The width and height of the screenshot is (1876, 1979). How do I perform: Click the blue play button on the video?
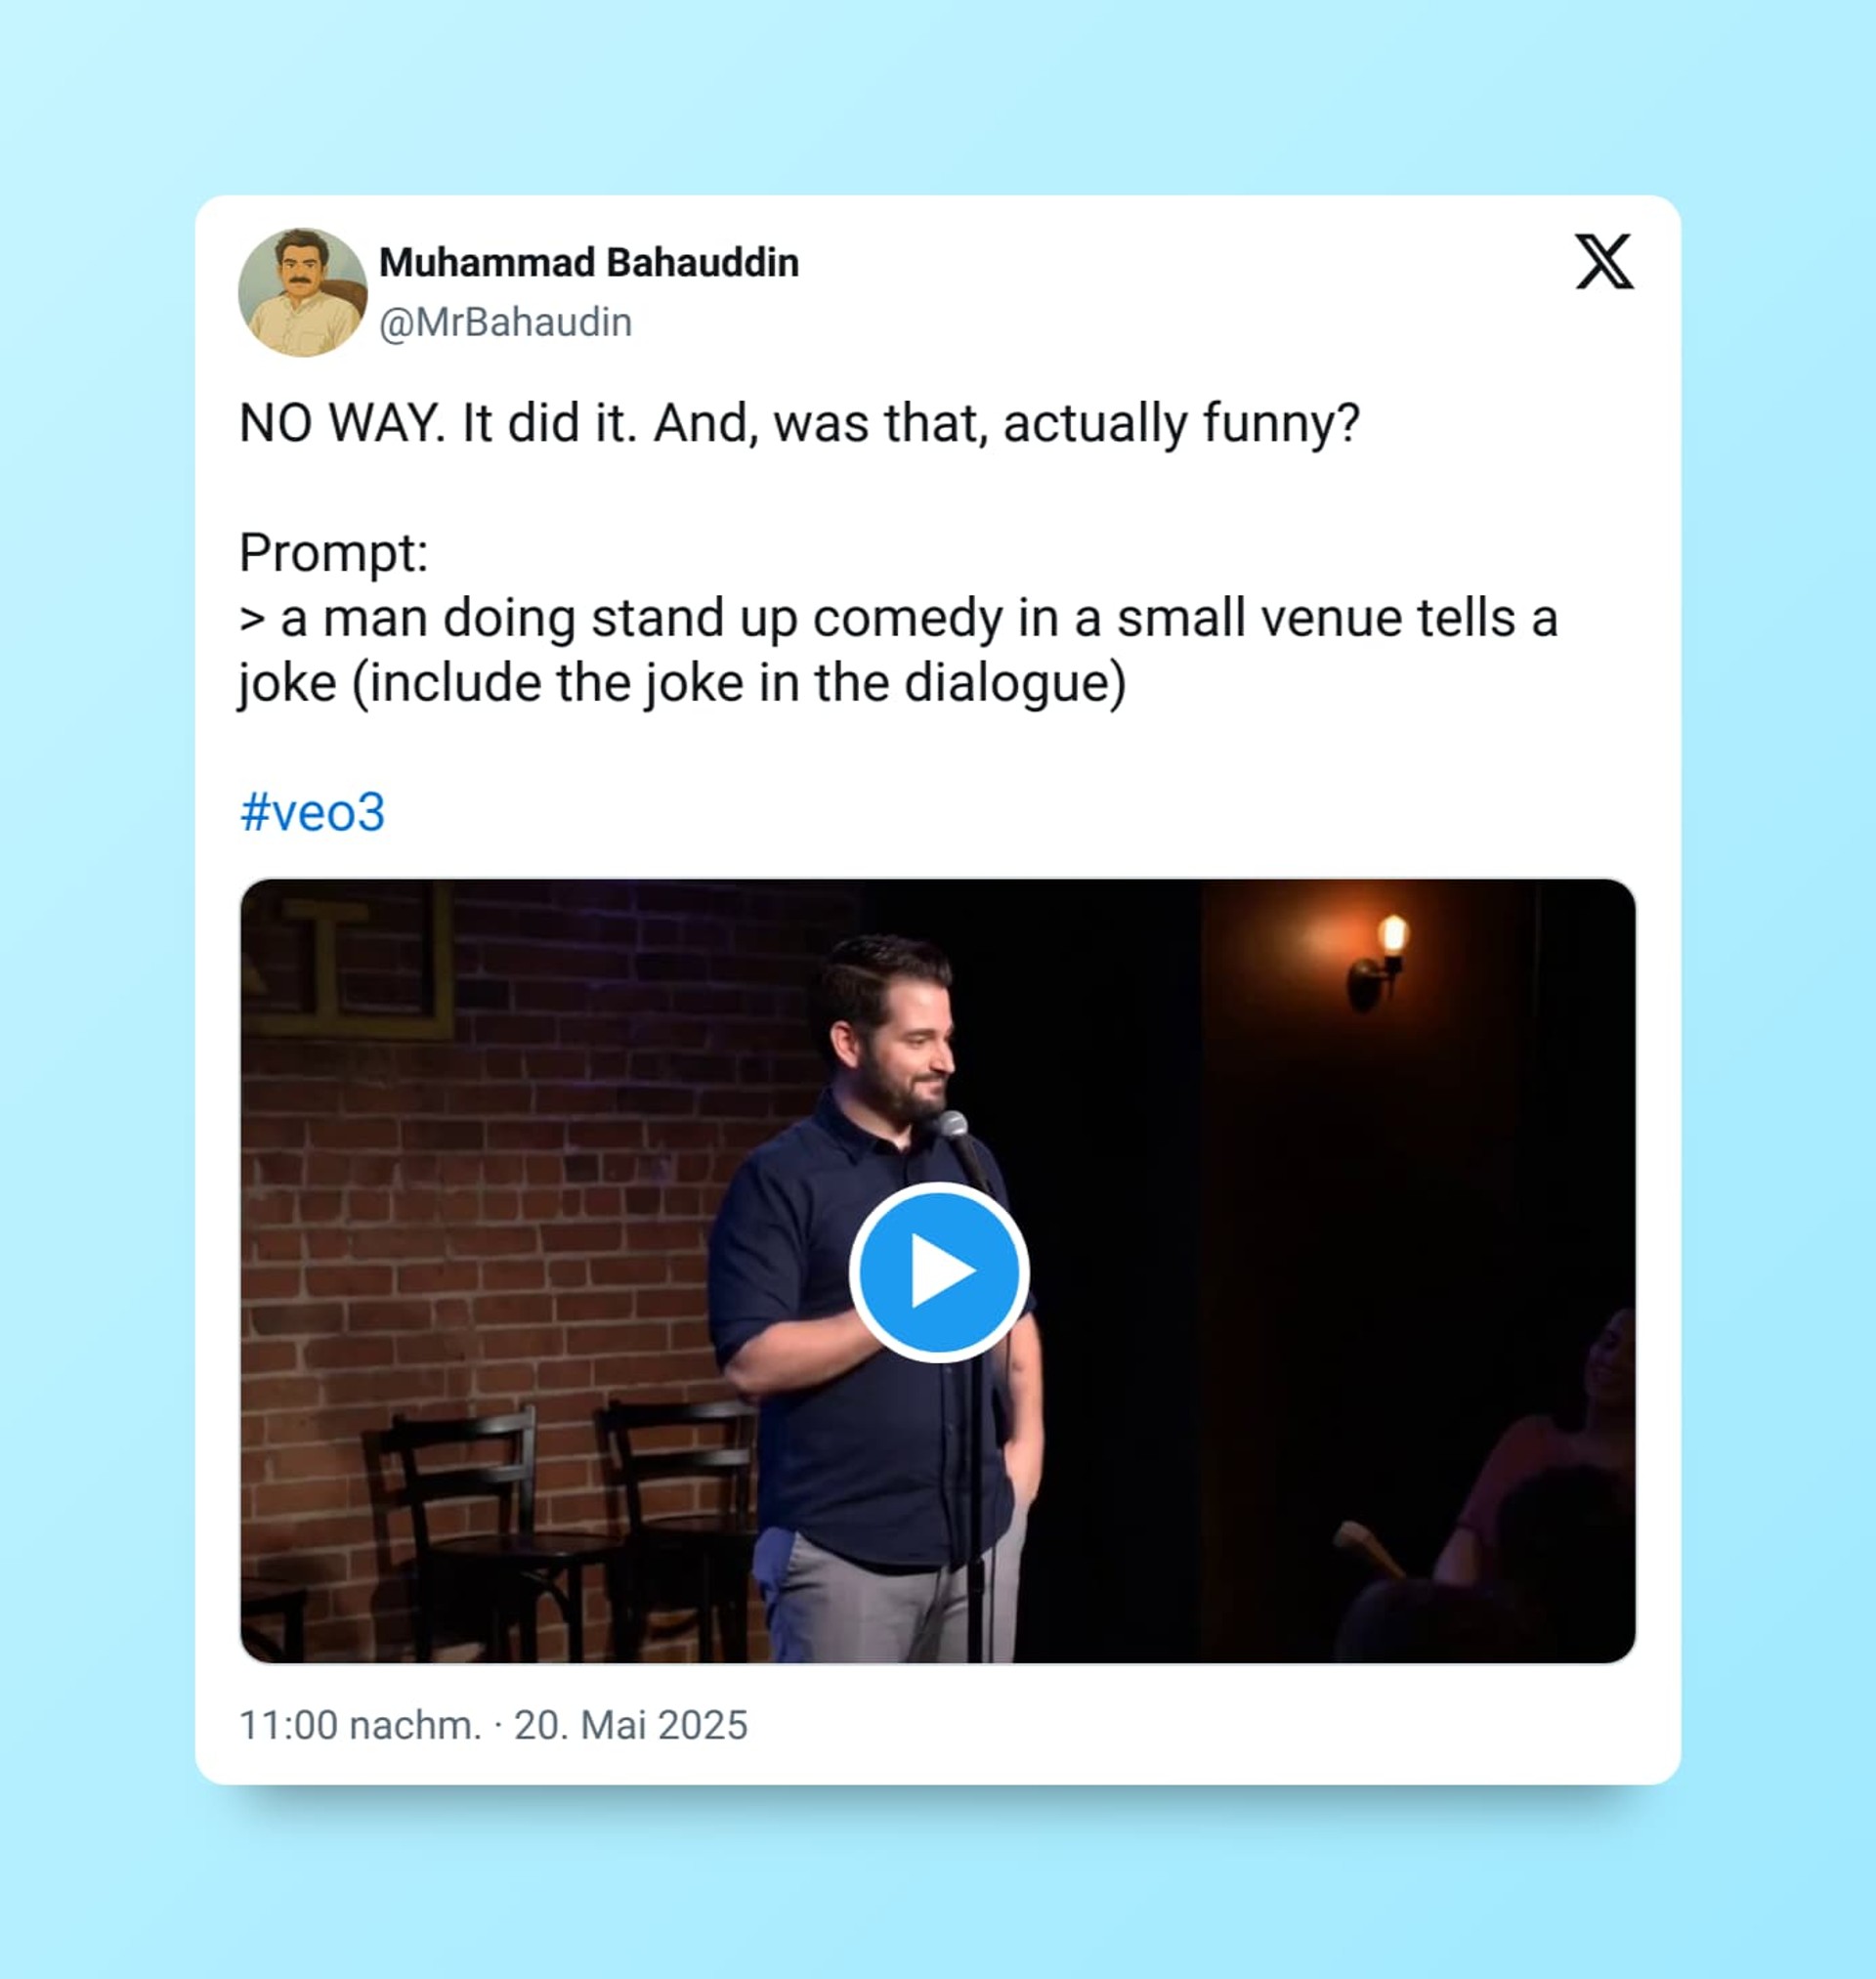(x=938, y=1272)
